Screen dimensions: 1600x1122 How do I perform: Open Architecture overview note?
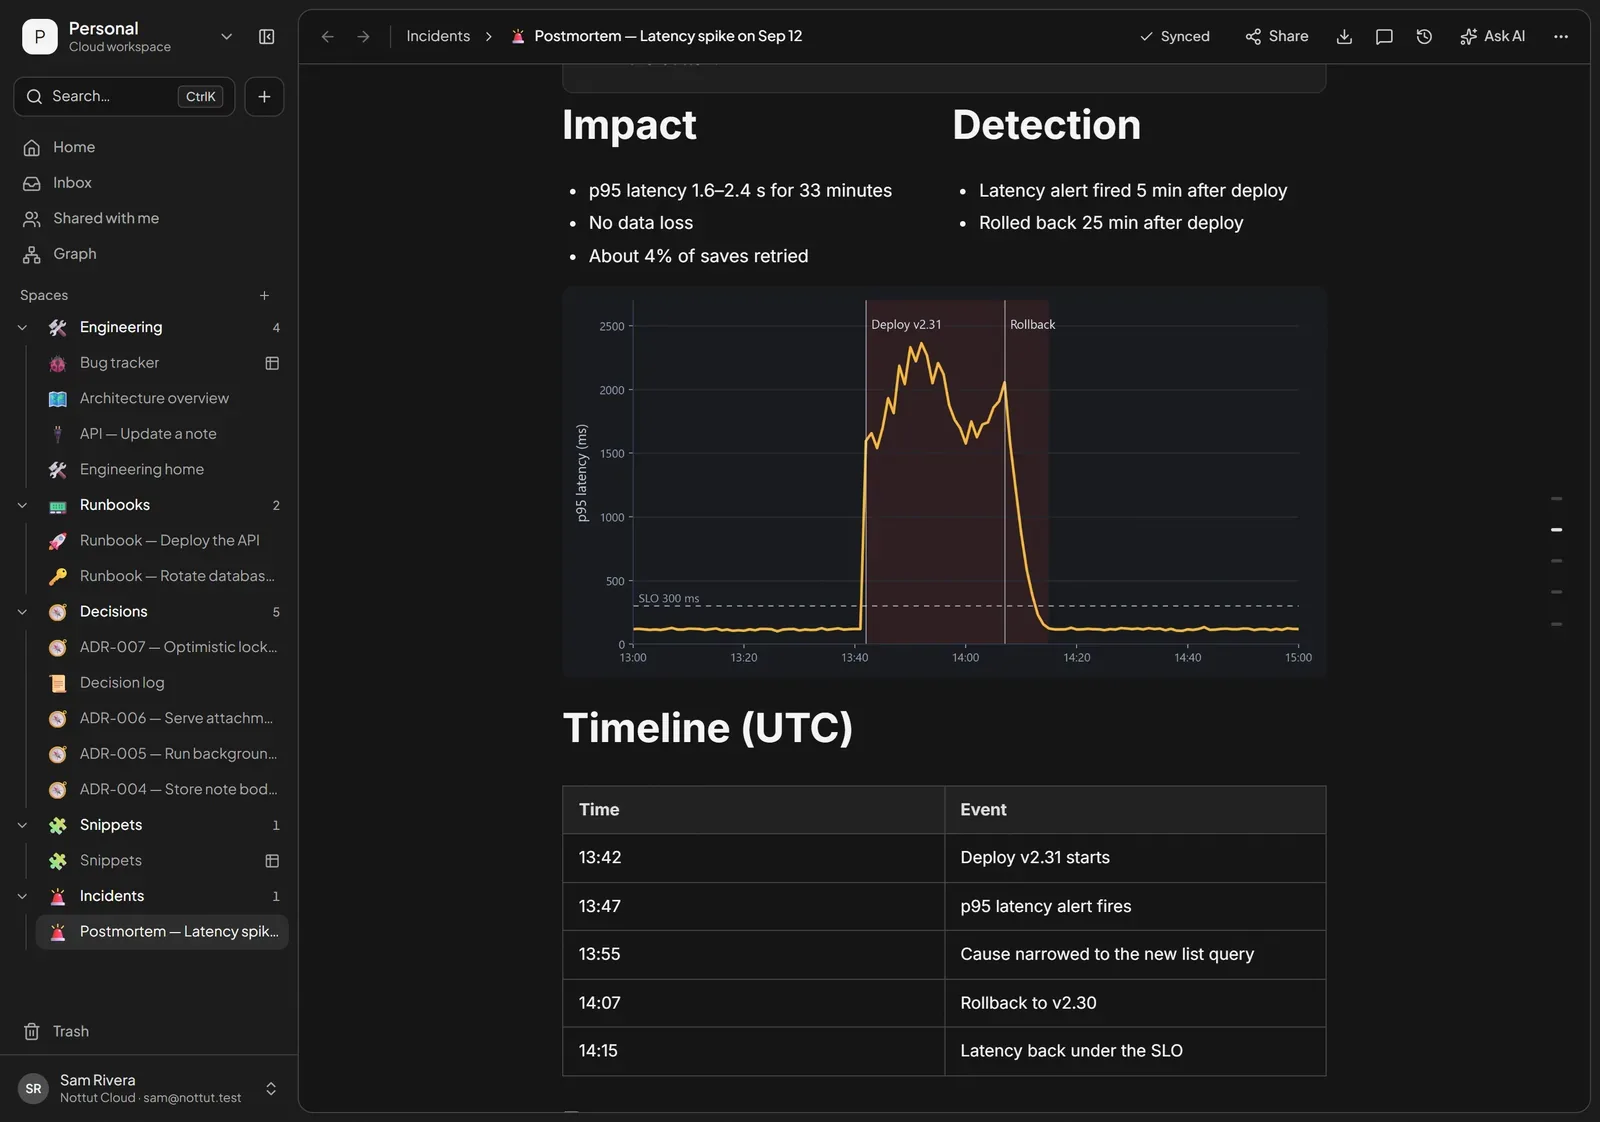(162, 399)
